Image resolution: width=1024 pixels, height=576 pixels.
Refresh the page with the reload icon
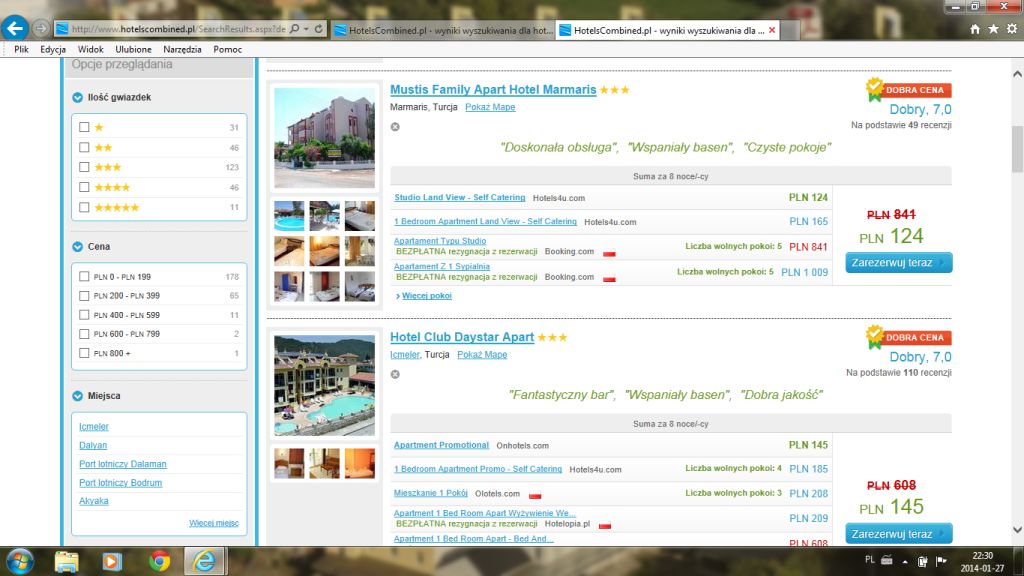319,29
